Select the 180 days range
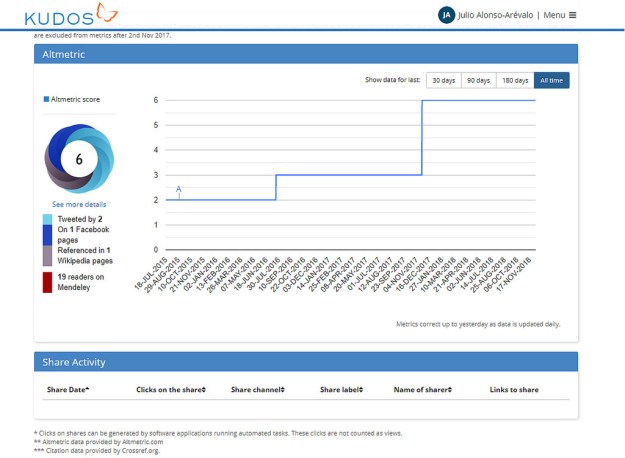The height and width of the screenshot is (458, 625). (515, 80)
